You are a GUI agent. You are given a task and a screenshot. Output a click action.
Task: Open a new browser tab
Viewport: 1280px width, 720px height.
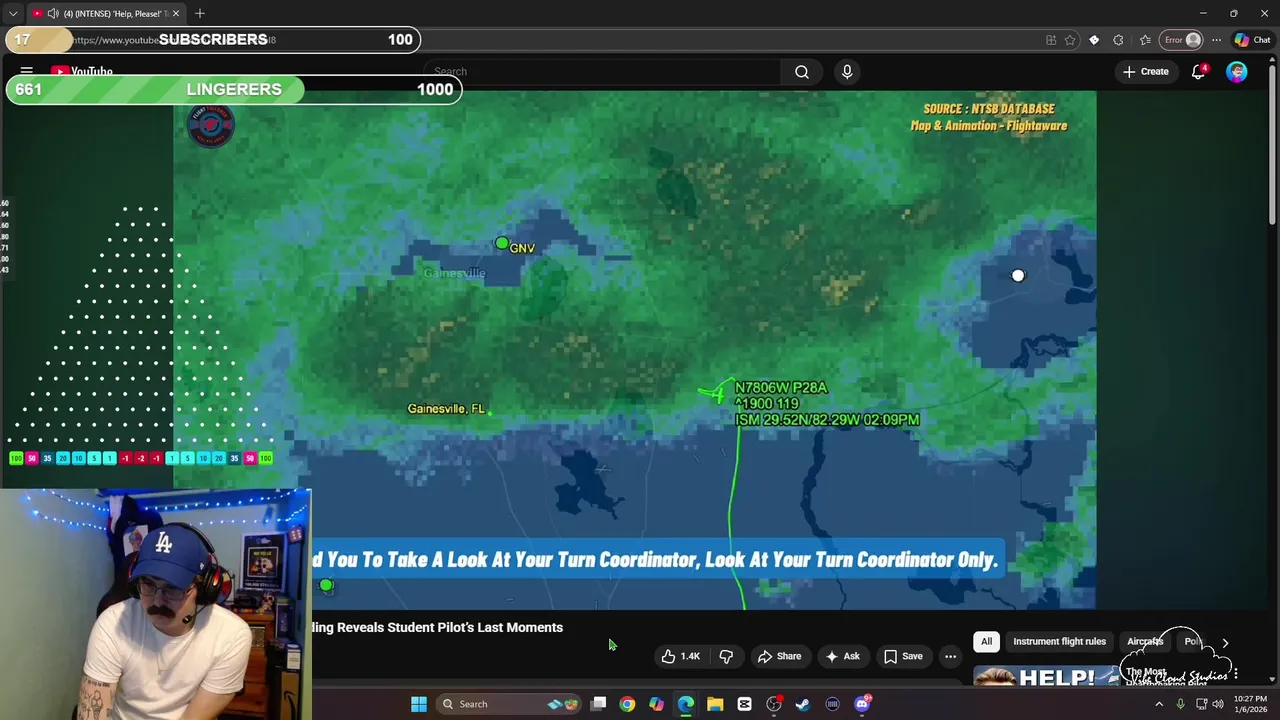(x=200, y=13)
